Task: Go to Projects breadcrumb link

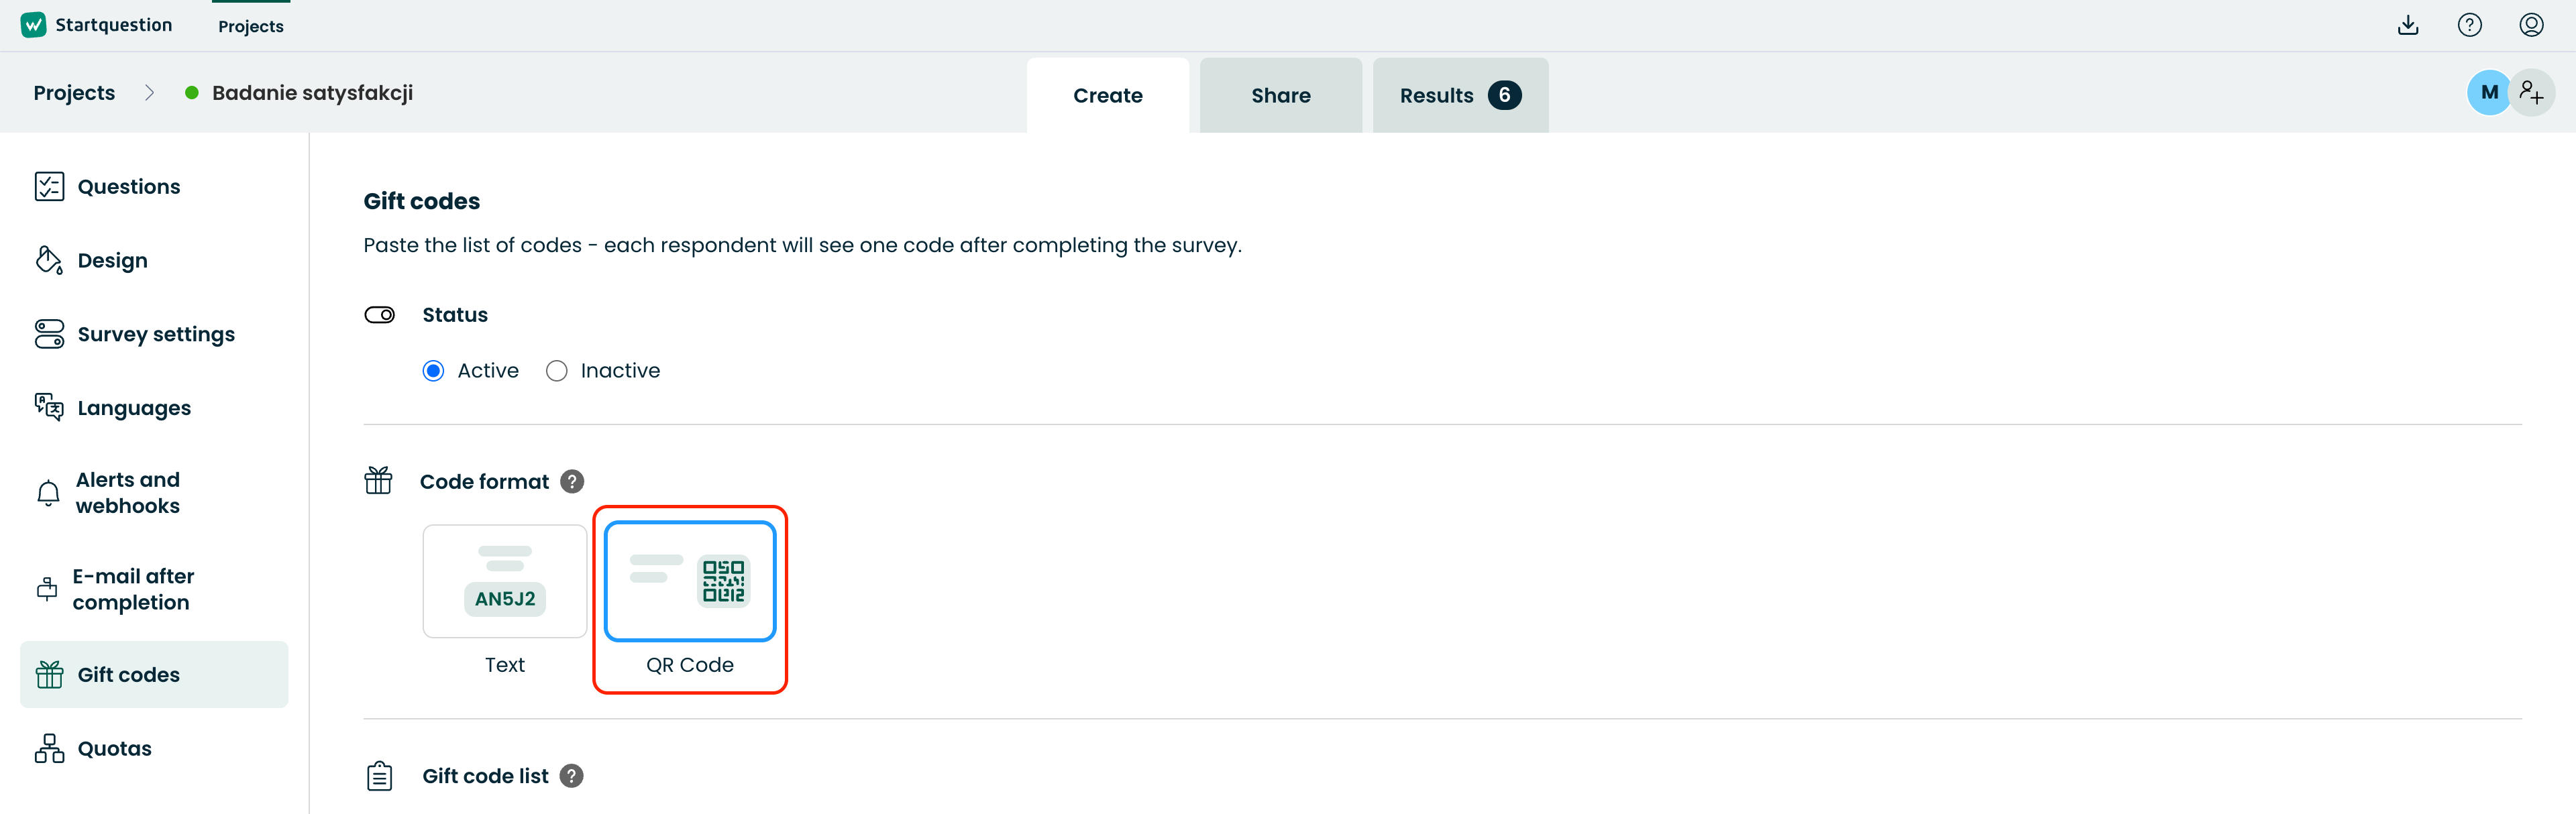Action: pyautogui.click(x=74, y=93)
